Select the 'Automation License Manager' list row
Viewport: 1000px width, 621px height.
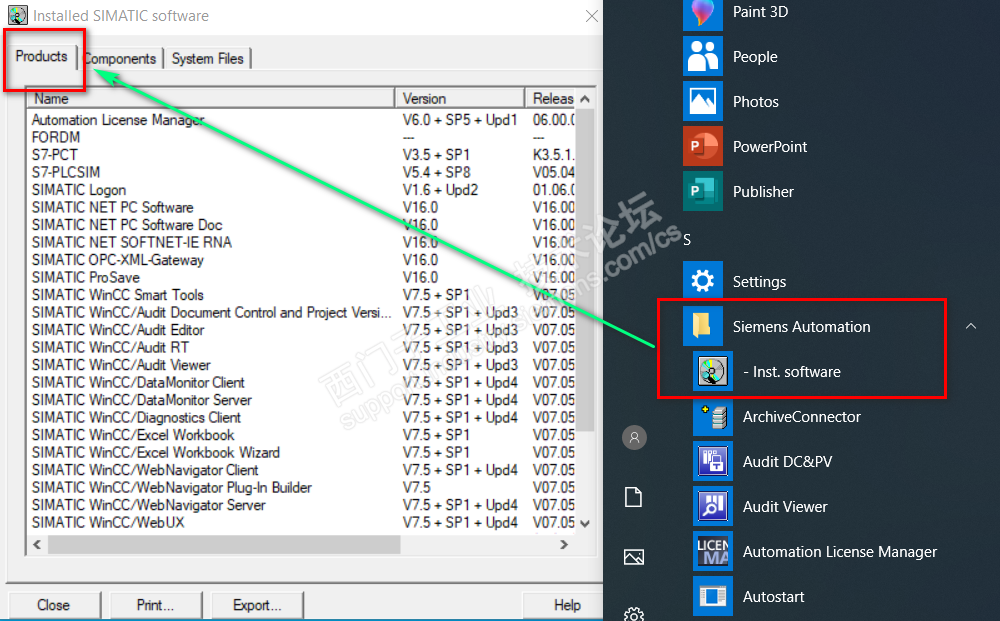click(302, 120)
